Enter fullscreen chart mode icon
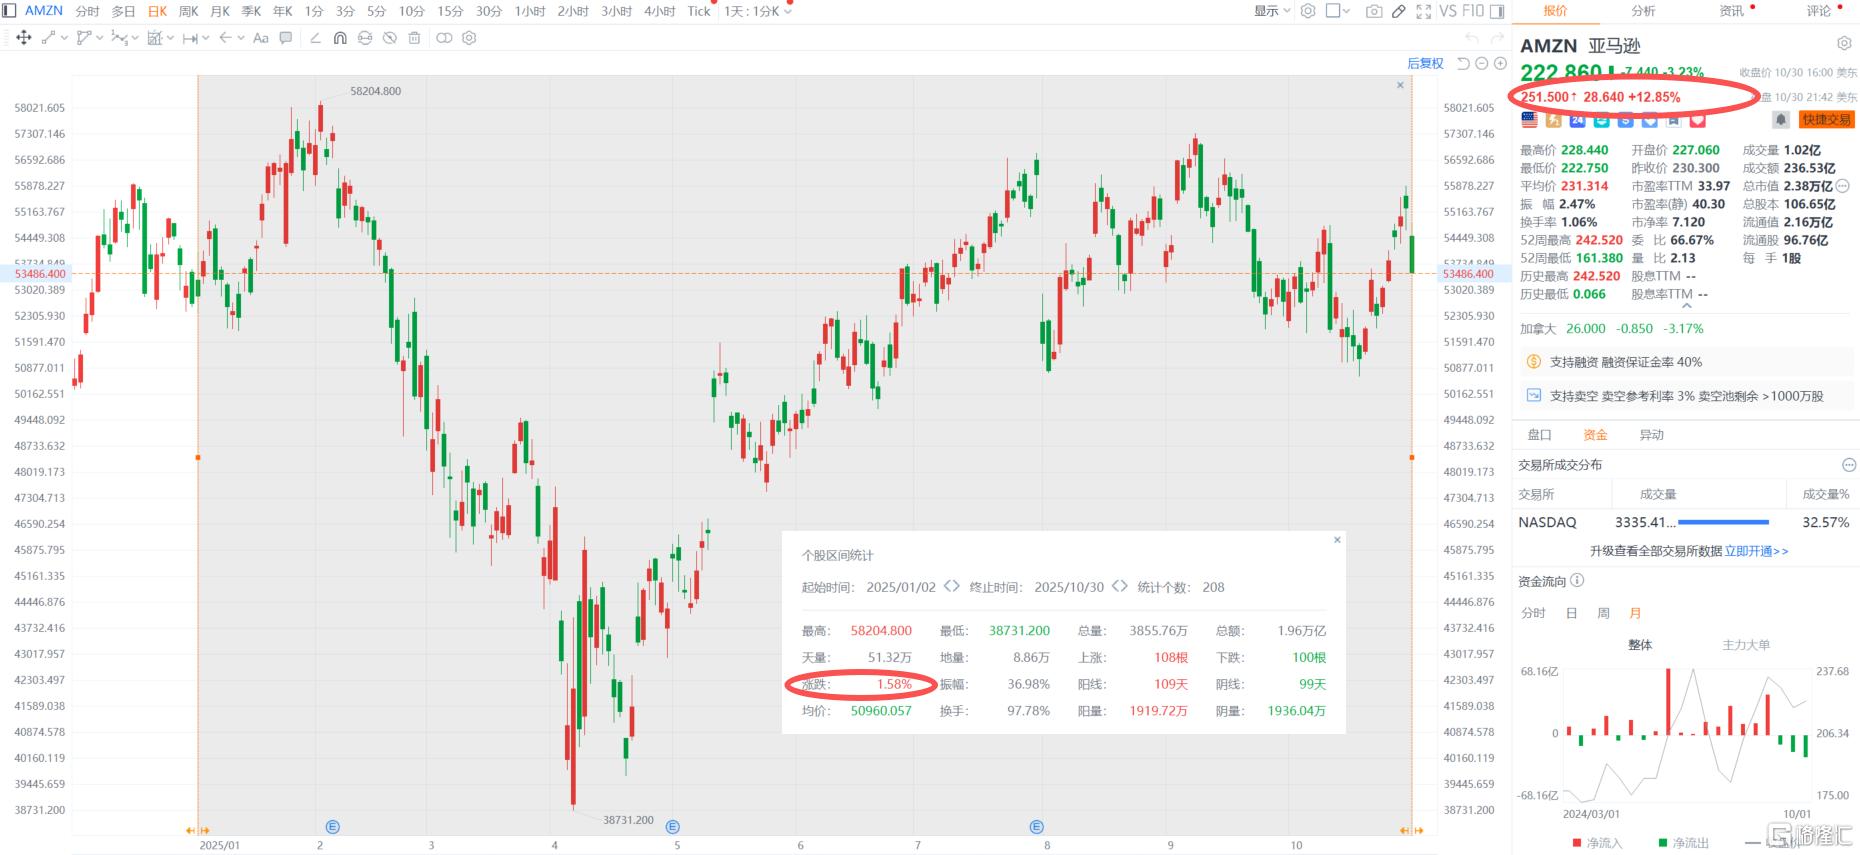This screenshot has width=1860, height=855. [x=1423, y=11]
